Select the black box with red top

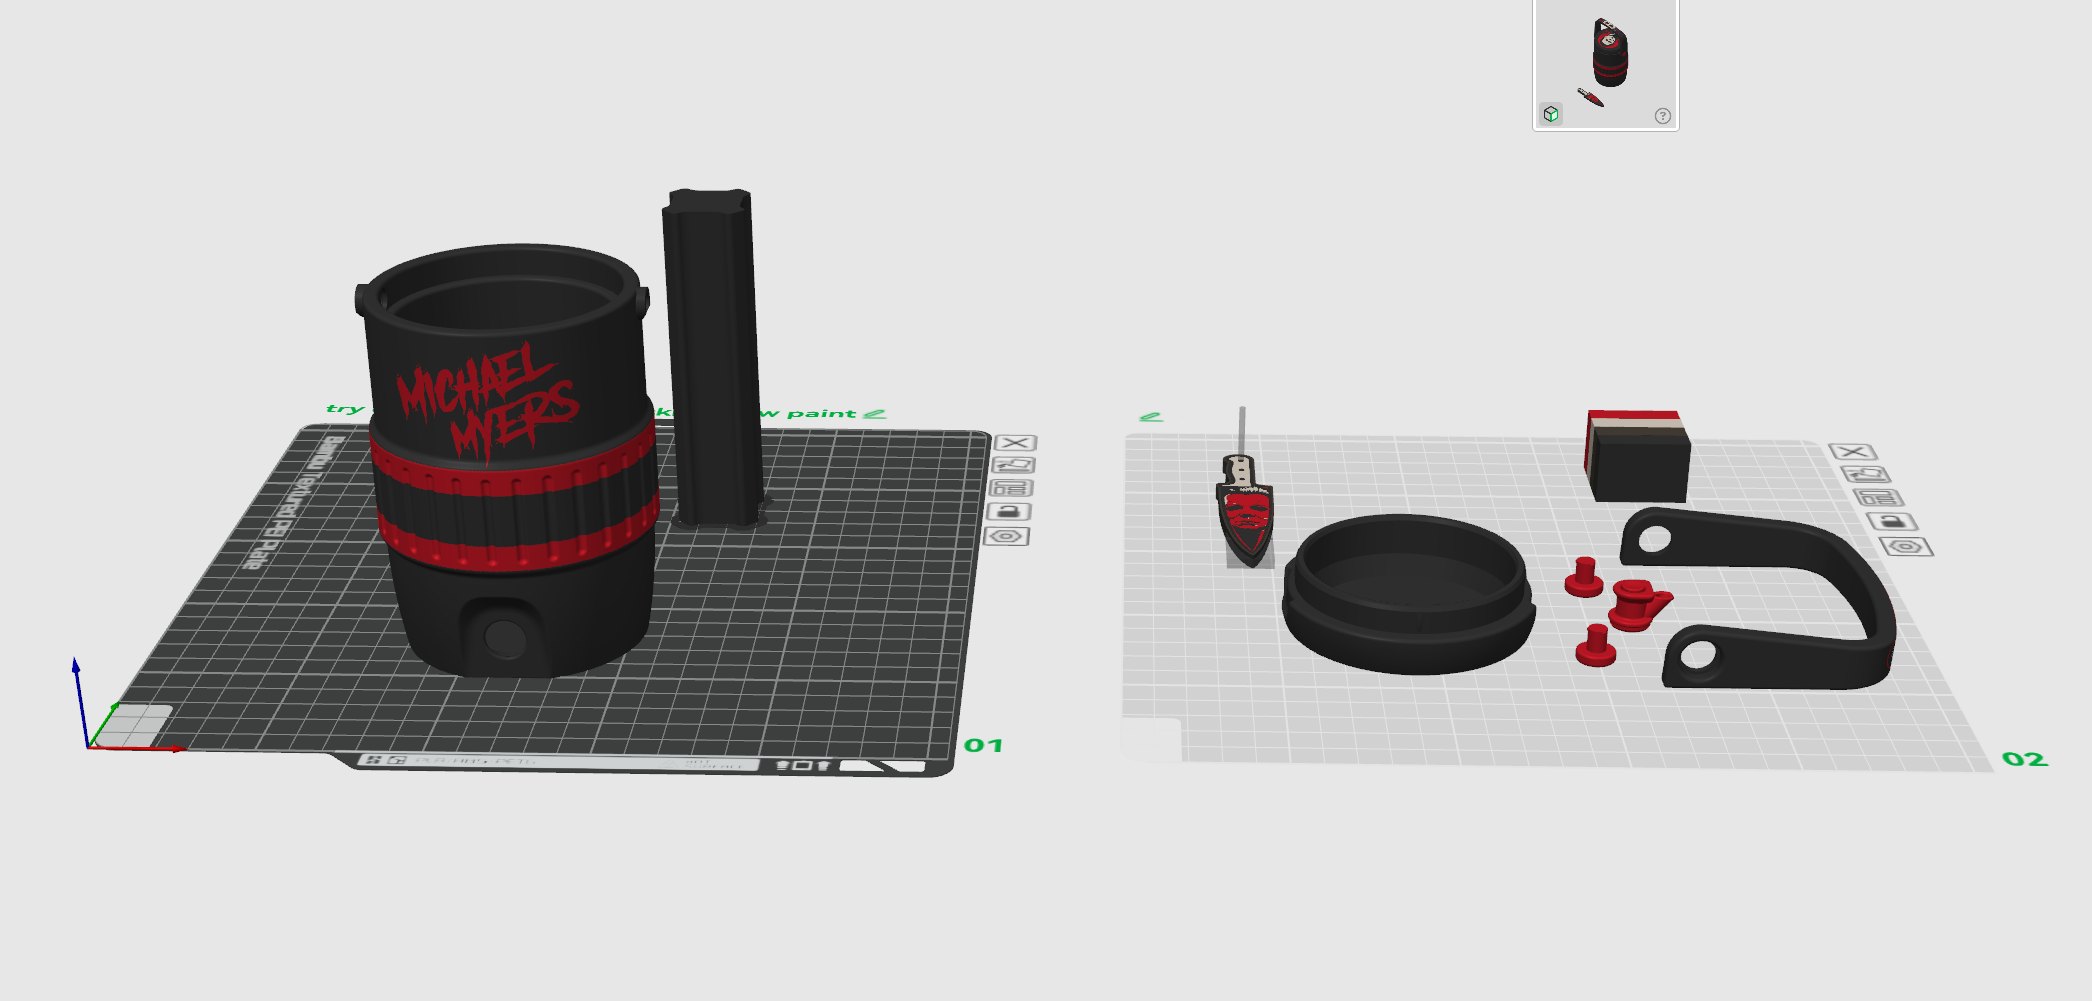1637,456
